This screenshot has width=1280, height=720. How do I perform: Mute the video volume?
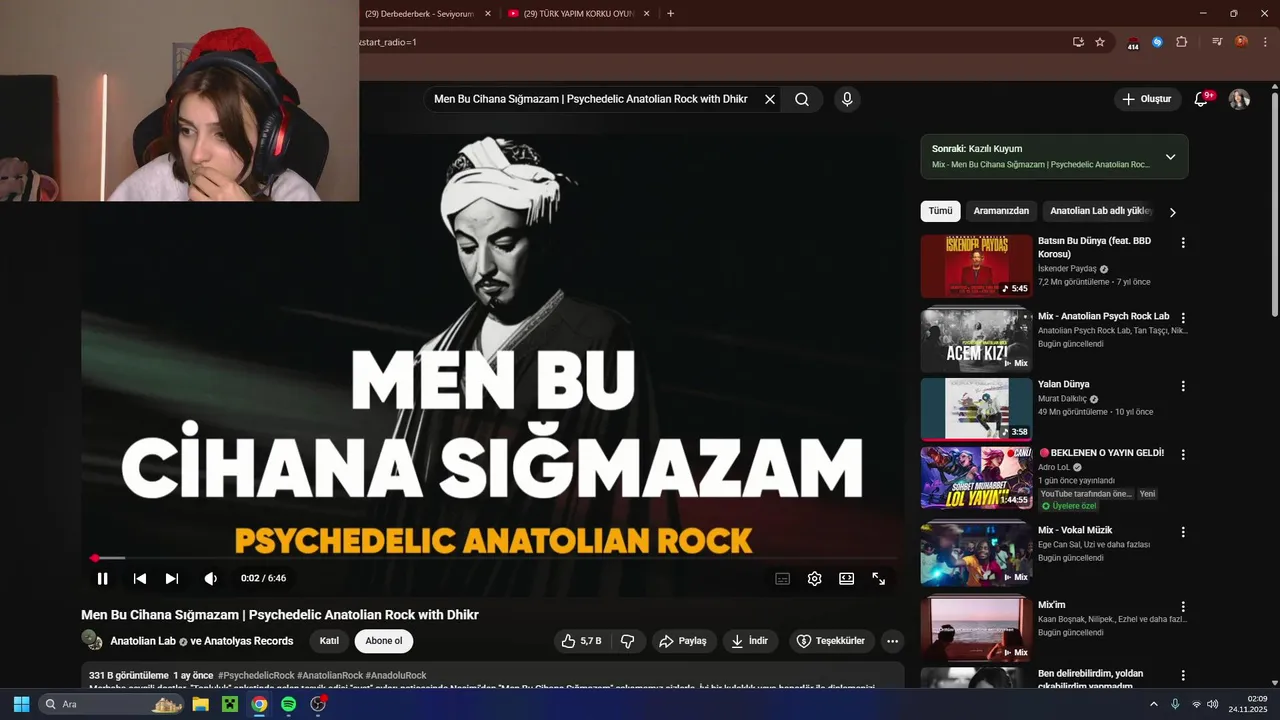click(210, 578)
